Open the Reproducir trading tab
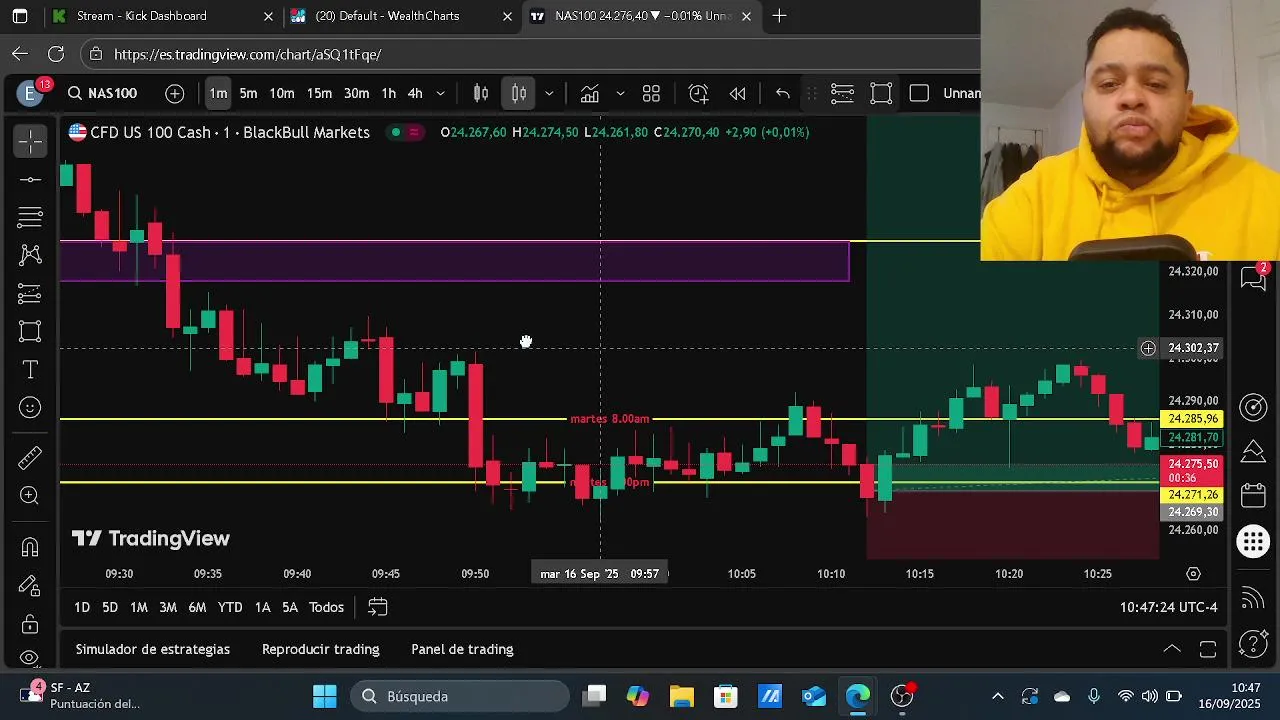The height and width of the screenshot is (720, 1280). point(320,649)
